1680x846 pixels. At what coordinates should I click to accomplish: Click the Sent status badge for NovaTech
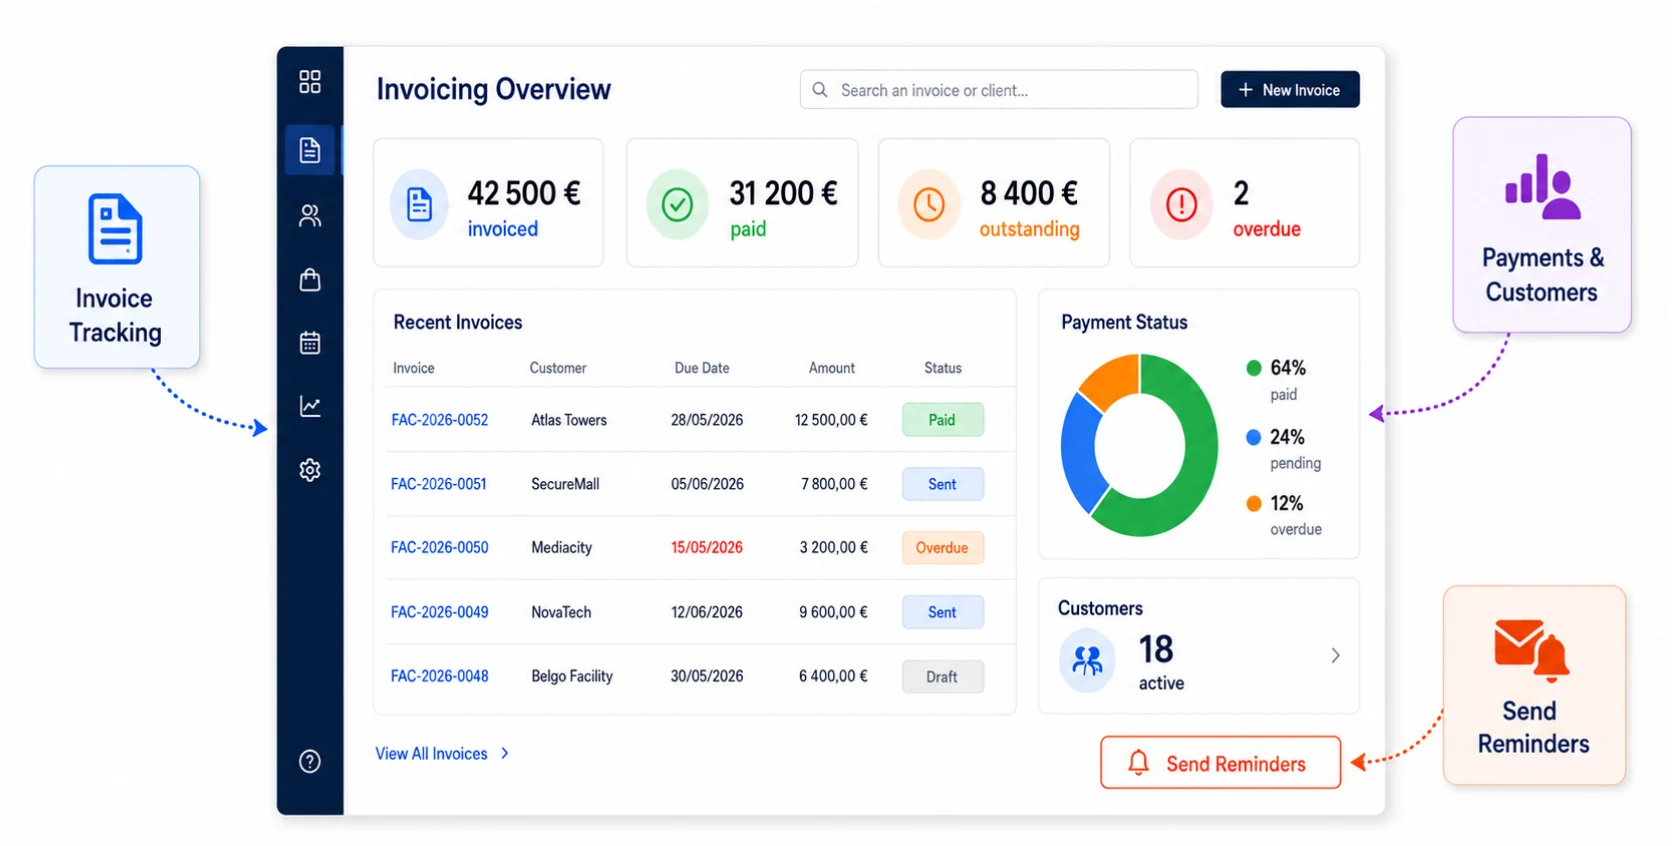pyautogui.click(x=943, y=612)
